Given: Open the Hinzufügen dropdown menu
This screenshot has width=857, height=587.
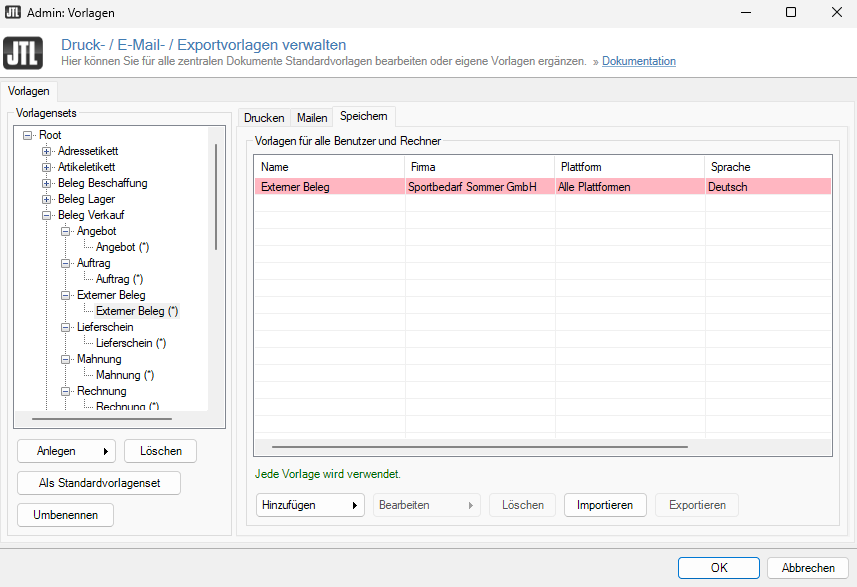Looking at the screenshot, I should 310,505.
